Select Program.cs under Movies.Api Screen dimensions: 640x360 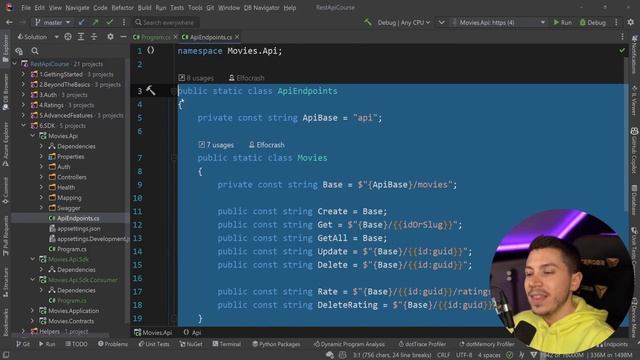coord(71,249)
